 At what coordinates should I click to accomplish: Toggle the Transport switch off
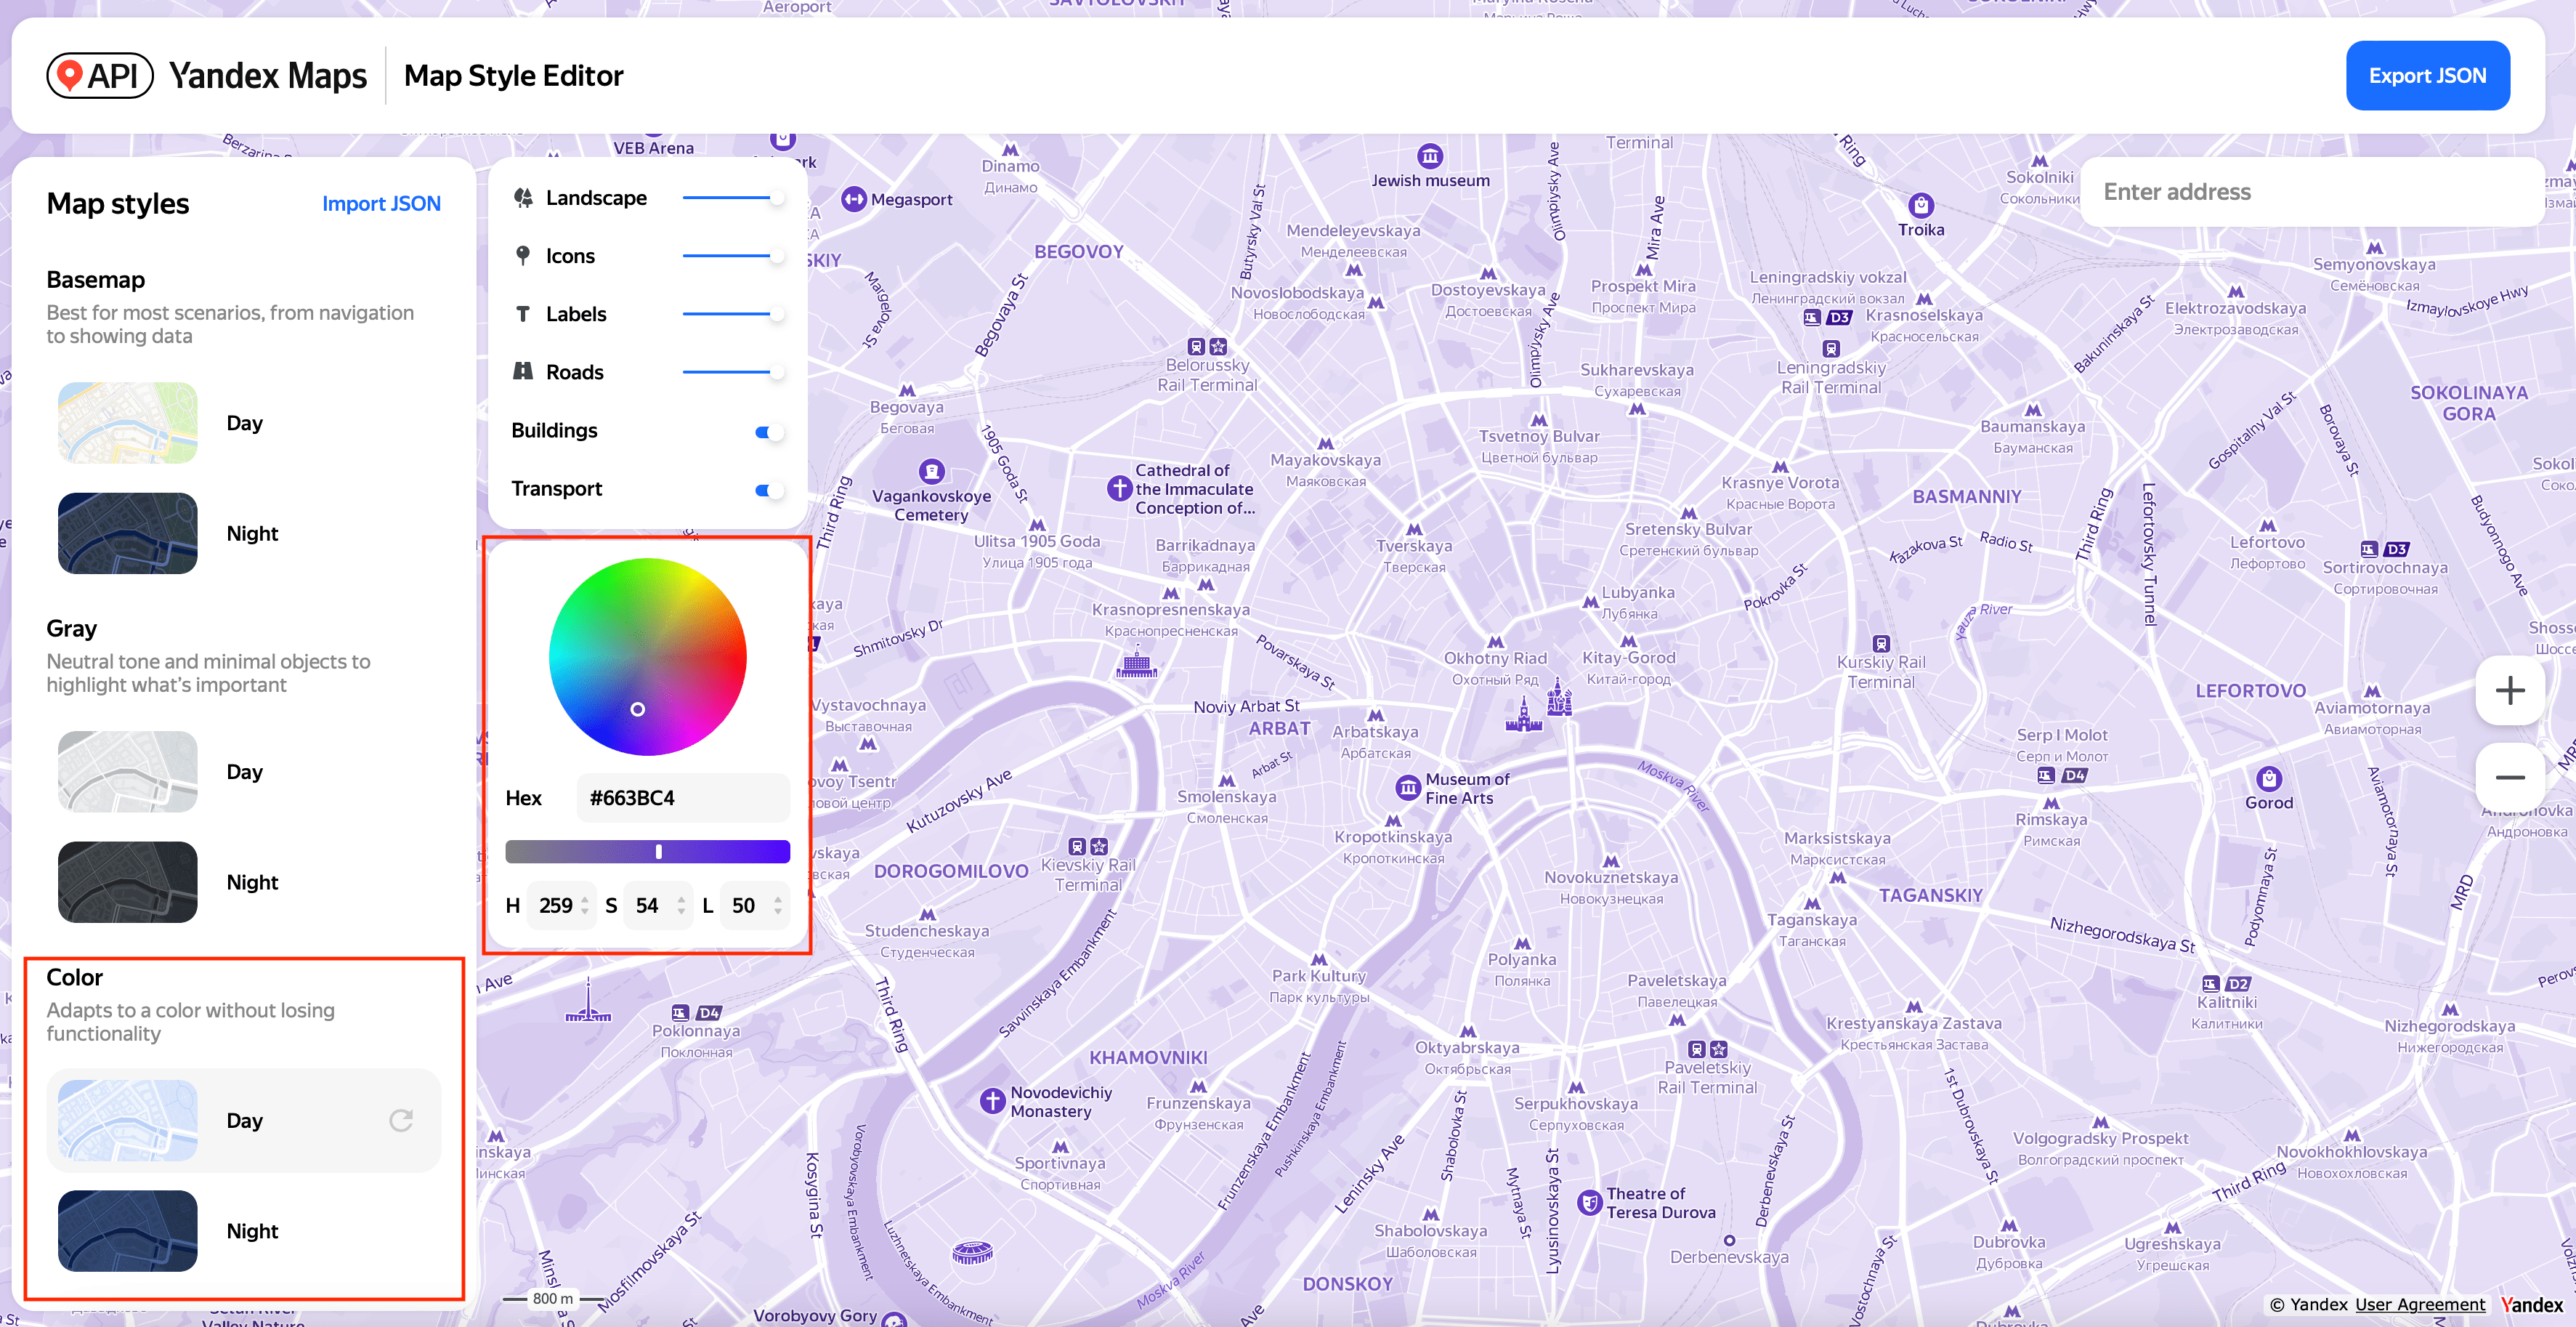pyautogui.click(x=768, y=490)
